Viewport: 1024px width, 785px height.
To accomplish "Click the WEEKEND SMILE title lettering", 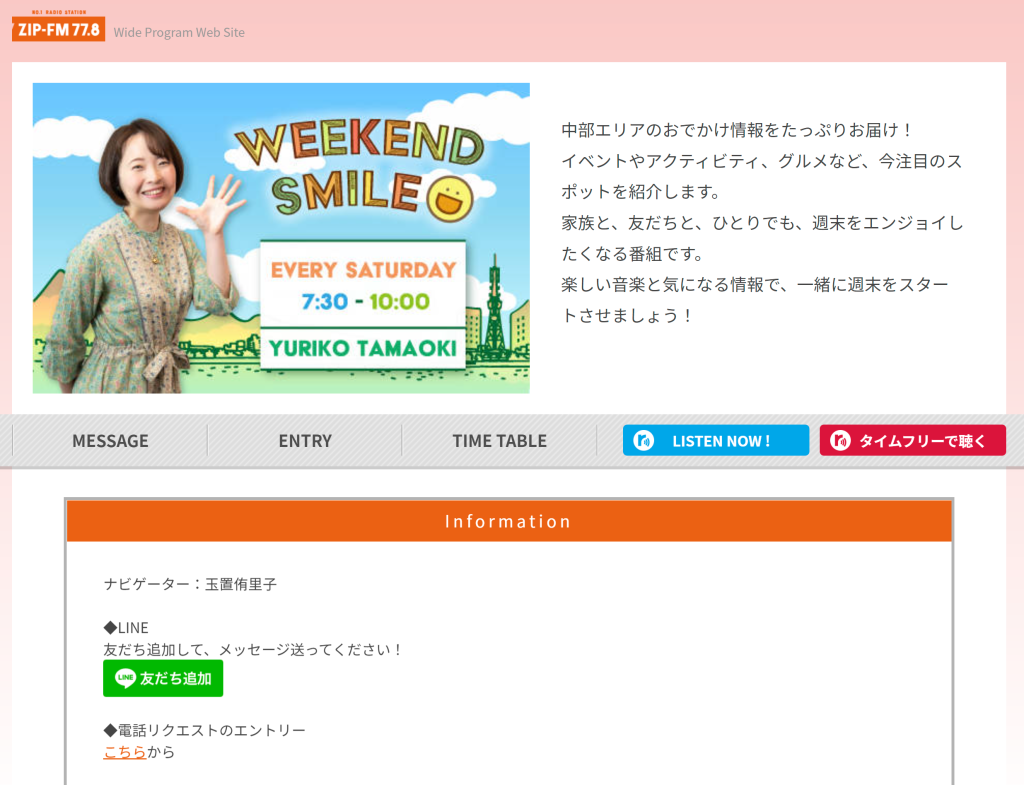I will (358, 168).
